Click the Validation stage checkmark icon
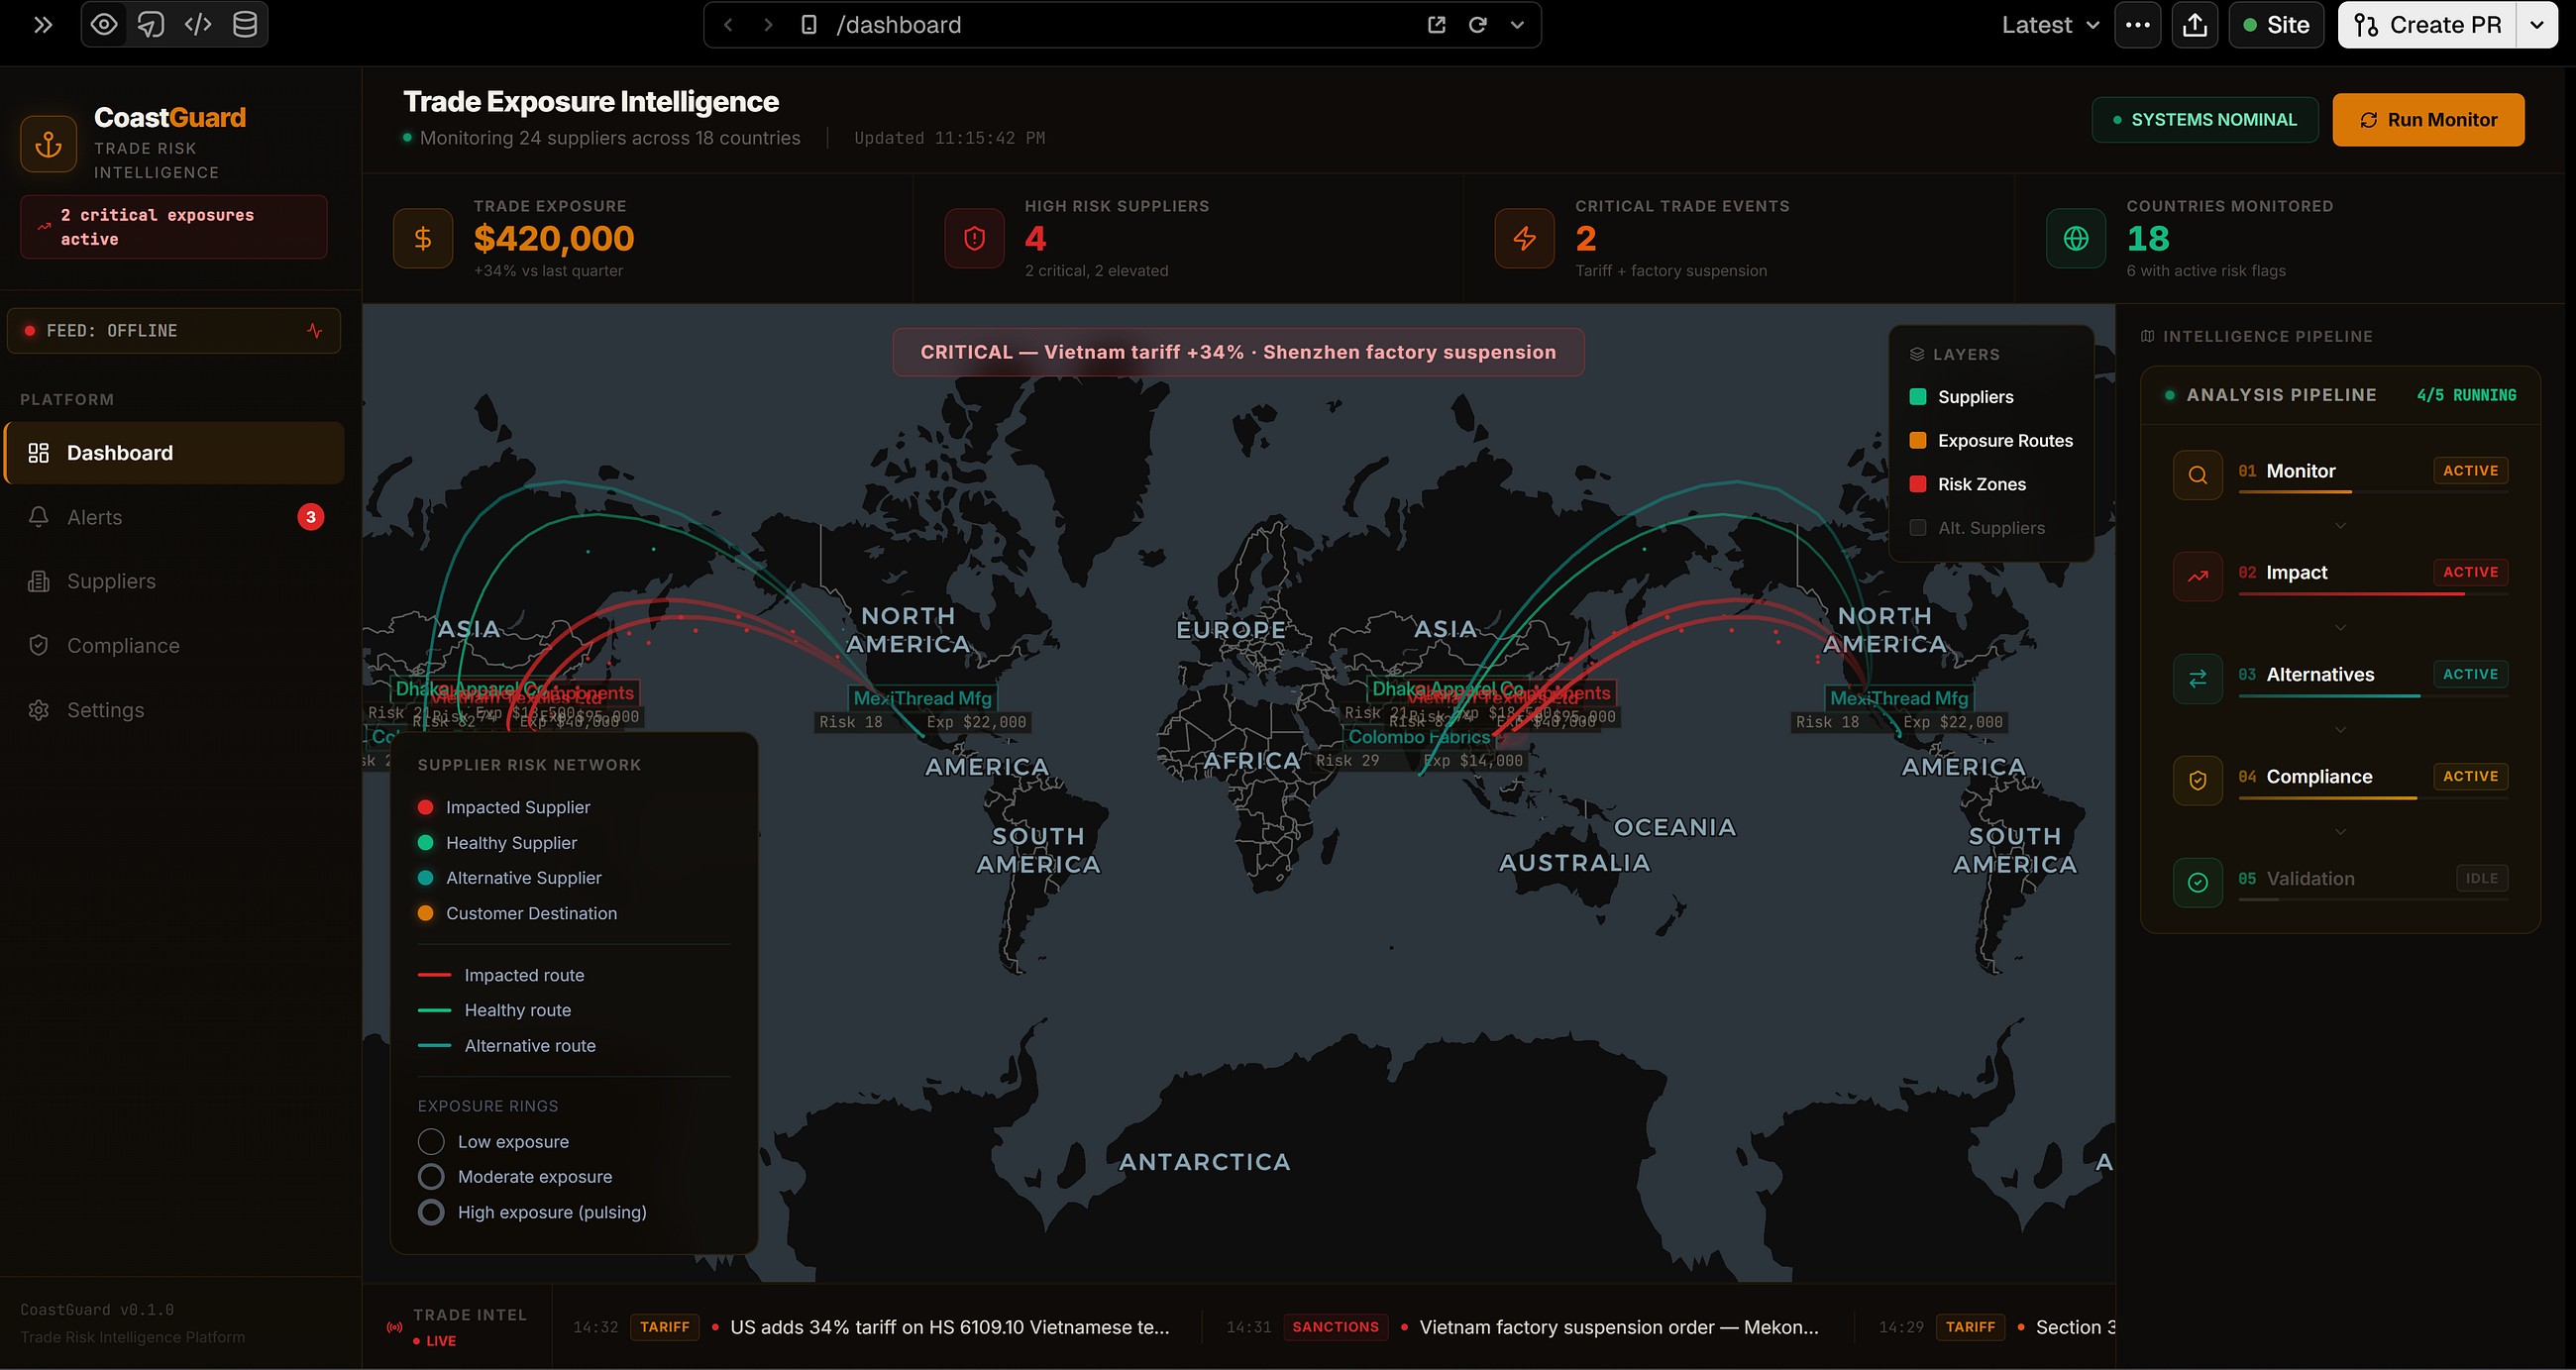The height and width of the screenshot is (1370, 2576). pyautogui.click(x=2198, y=883)
